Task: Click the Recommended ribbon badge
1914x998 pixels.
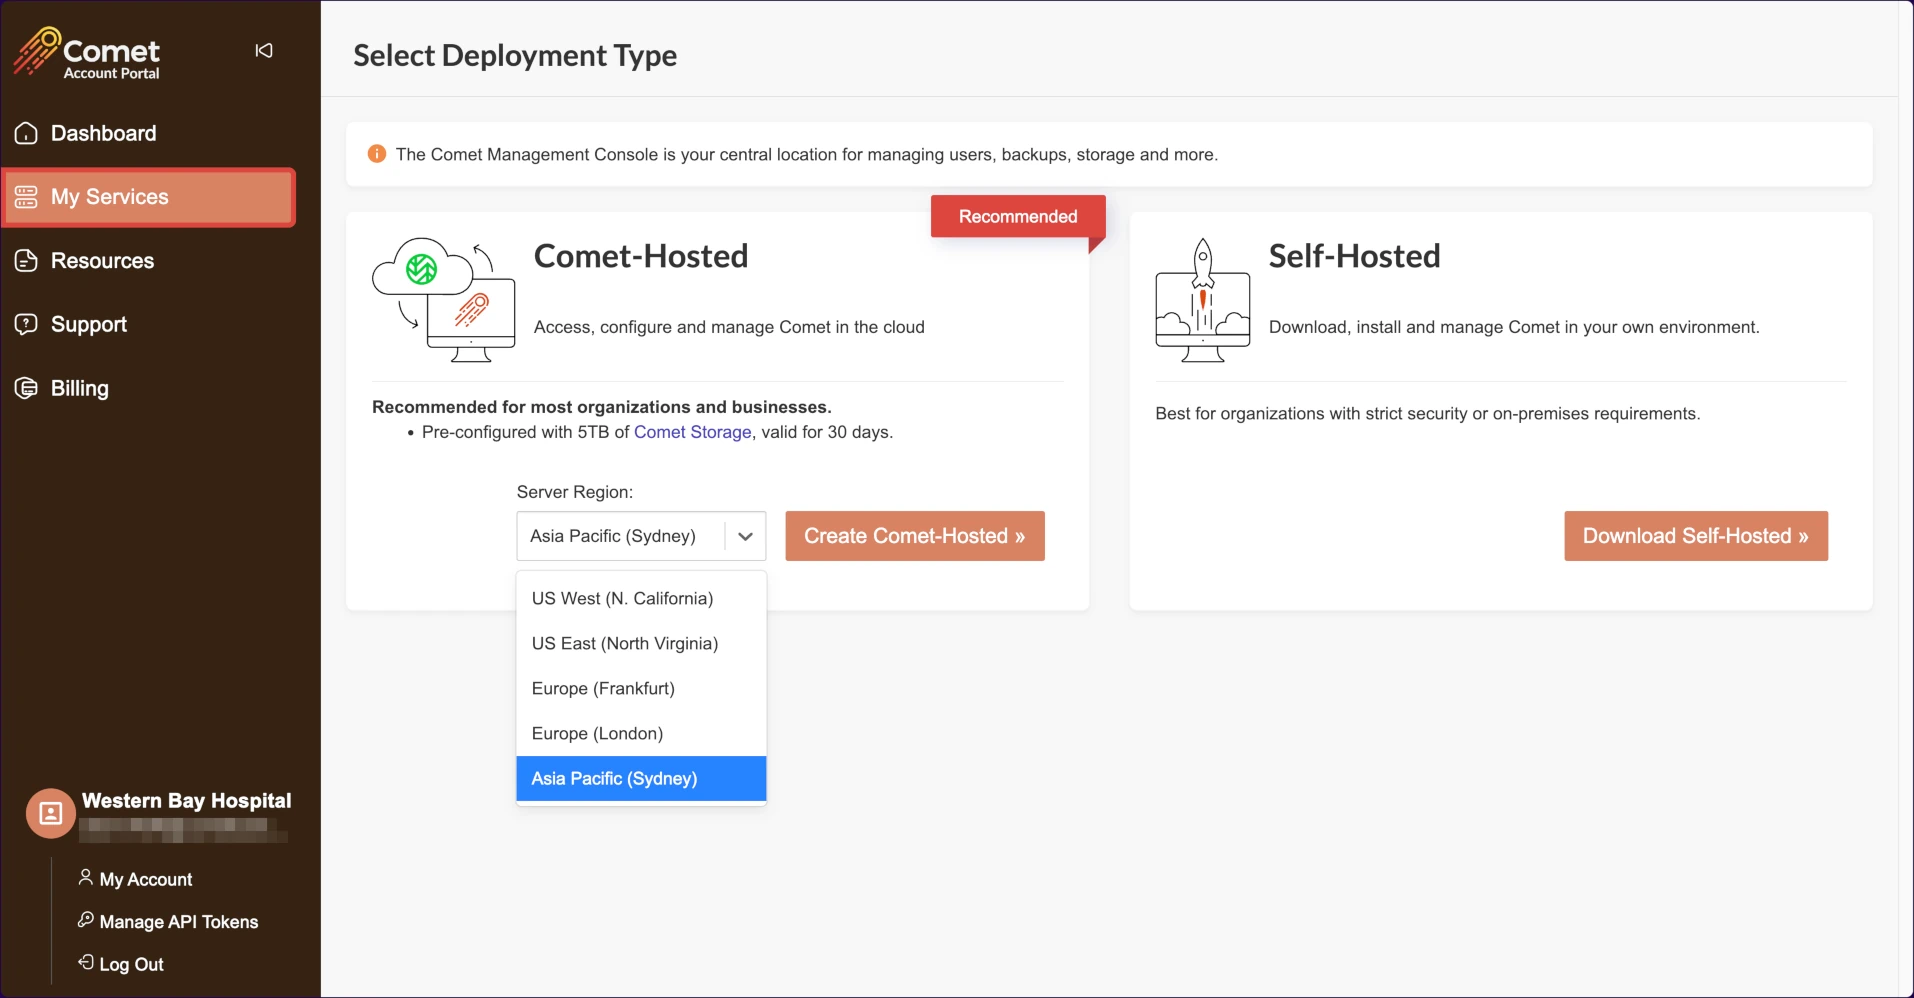Action: (1018, 217)
